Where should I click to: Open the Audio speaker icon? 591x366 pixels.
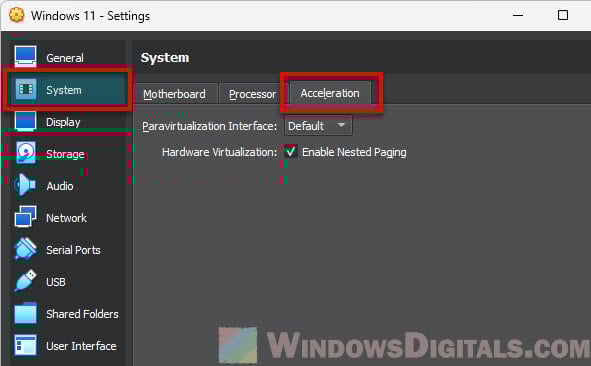[x=25, y=185]
